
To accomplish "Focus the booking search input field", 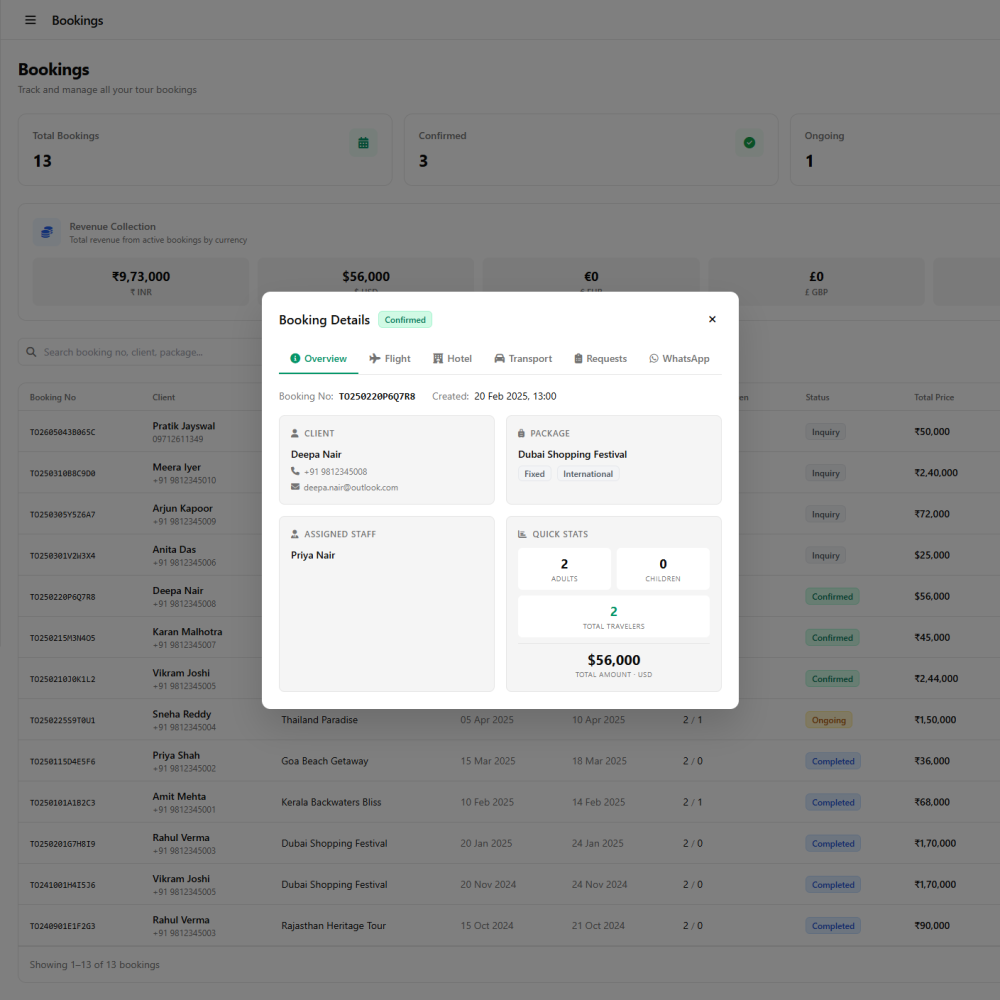I will point(140,352).
